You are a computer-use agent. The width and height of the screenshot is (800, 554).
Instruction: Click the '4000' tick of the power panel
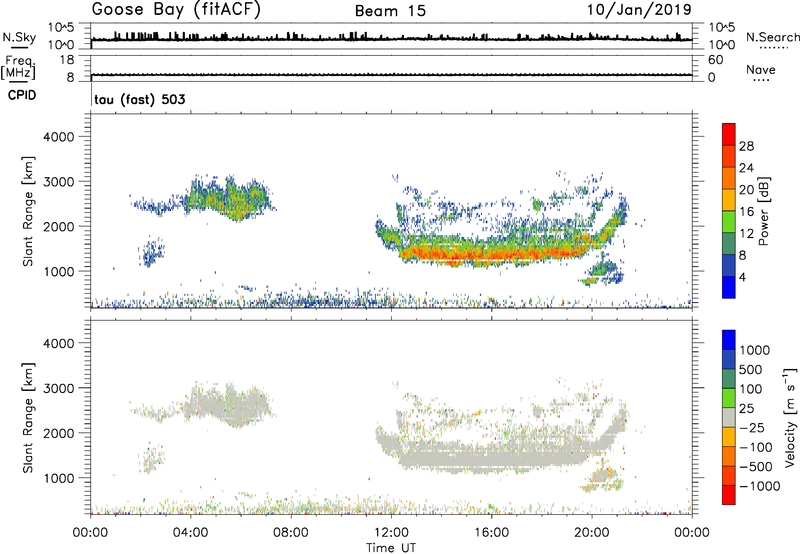pyautogui.click(x=58, y=137)
